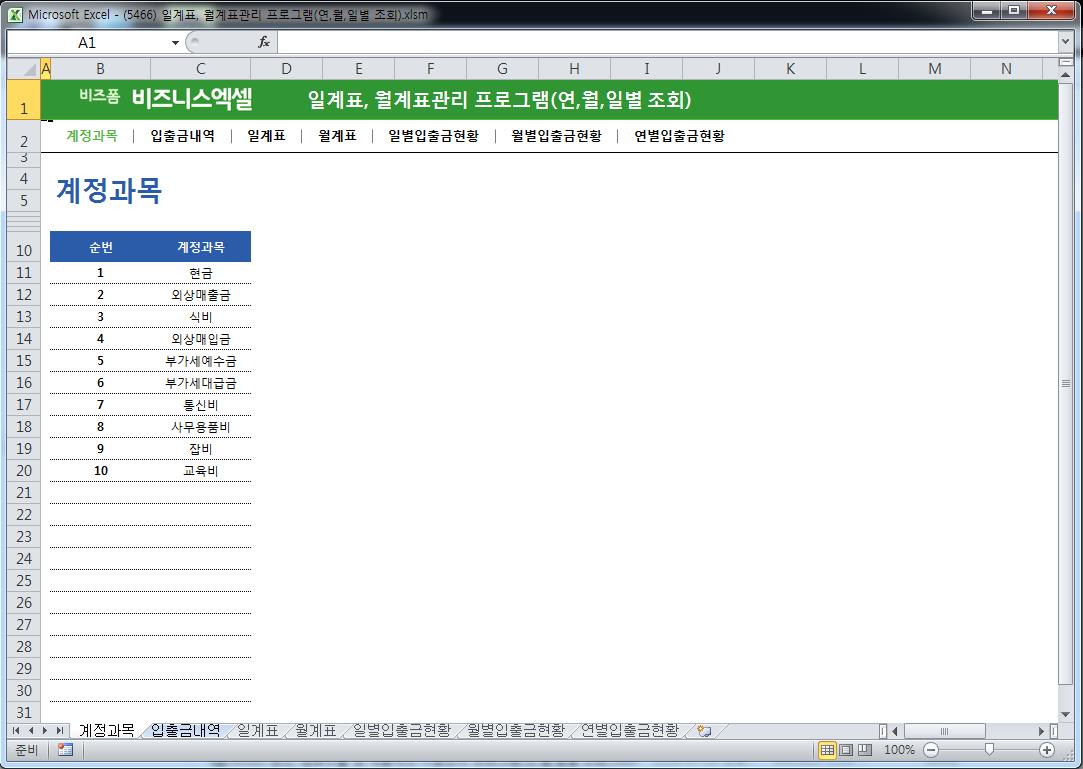Click the 계정과목 navigation link
Screen dimensions: 1083x769
point(92,135)
